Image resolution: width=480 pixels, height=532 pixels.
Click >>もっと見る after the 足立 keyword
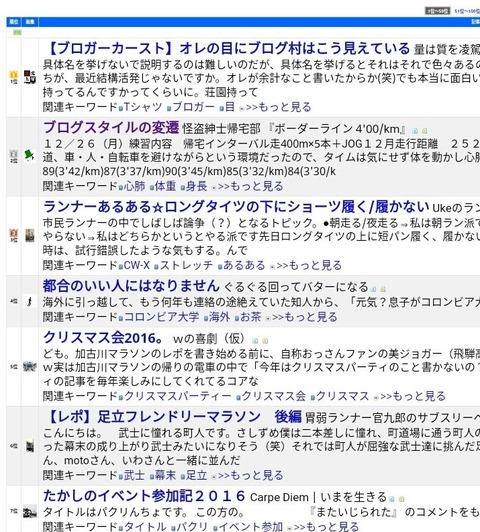click(x=250, y=475)
